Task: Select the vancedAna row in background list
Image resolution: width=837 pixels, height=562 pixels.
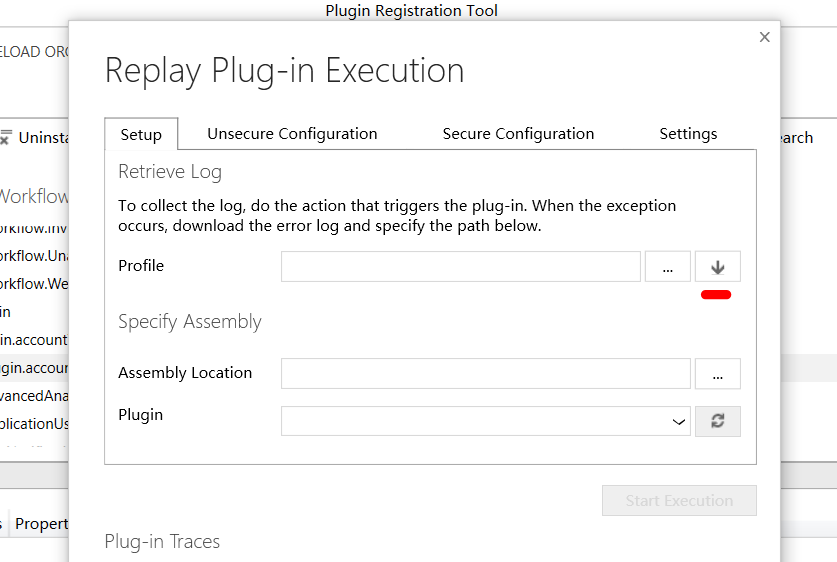Action: point(34,395)
